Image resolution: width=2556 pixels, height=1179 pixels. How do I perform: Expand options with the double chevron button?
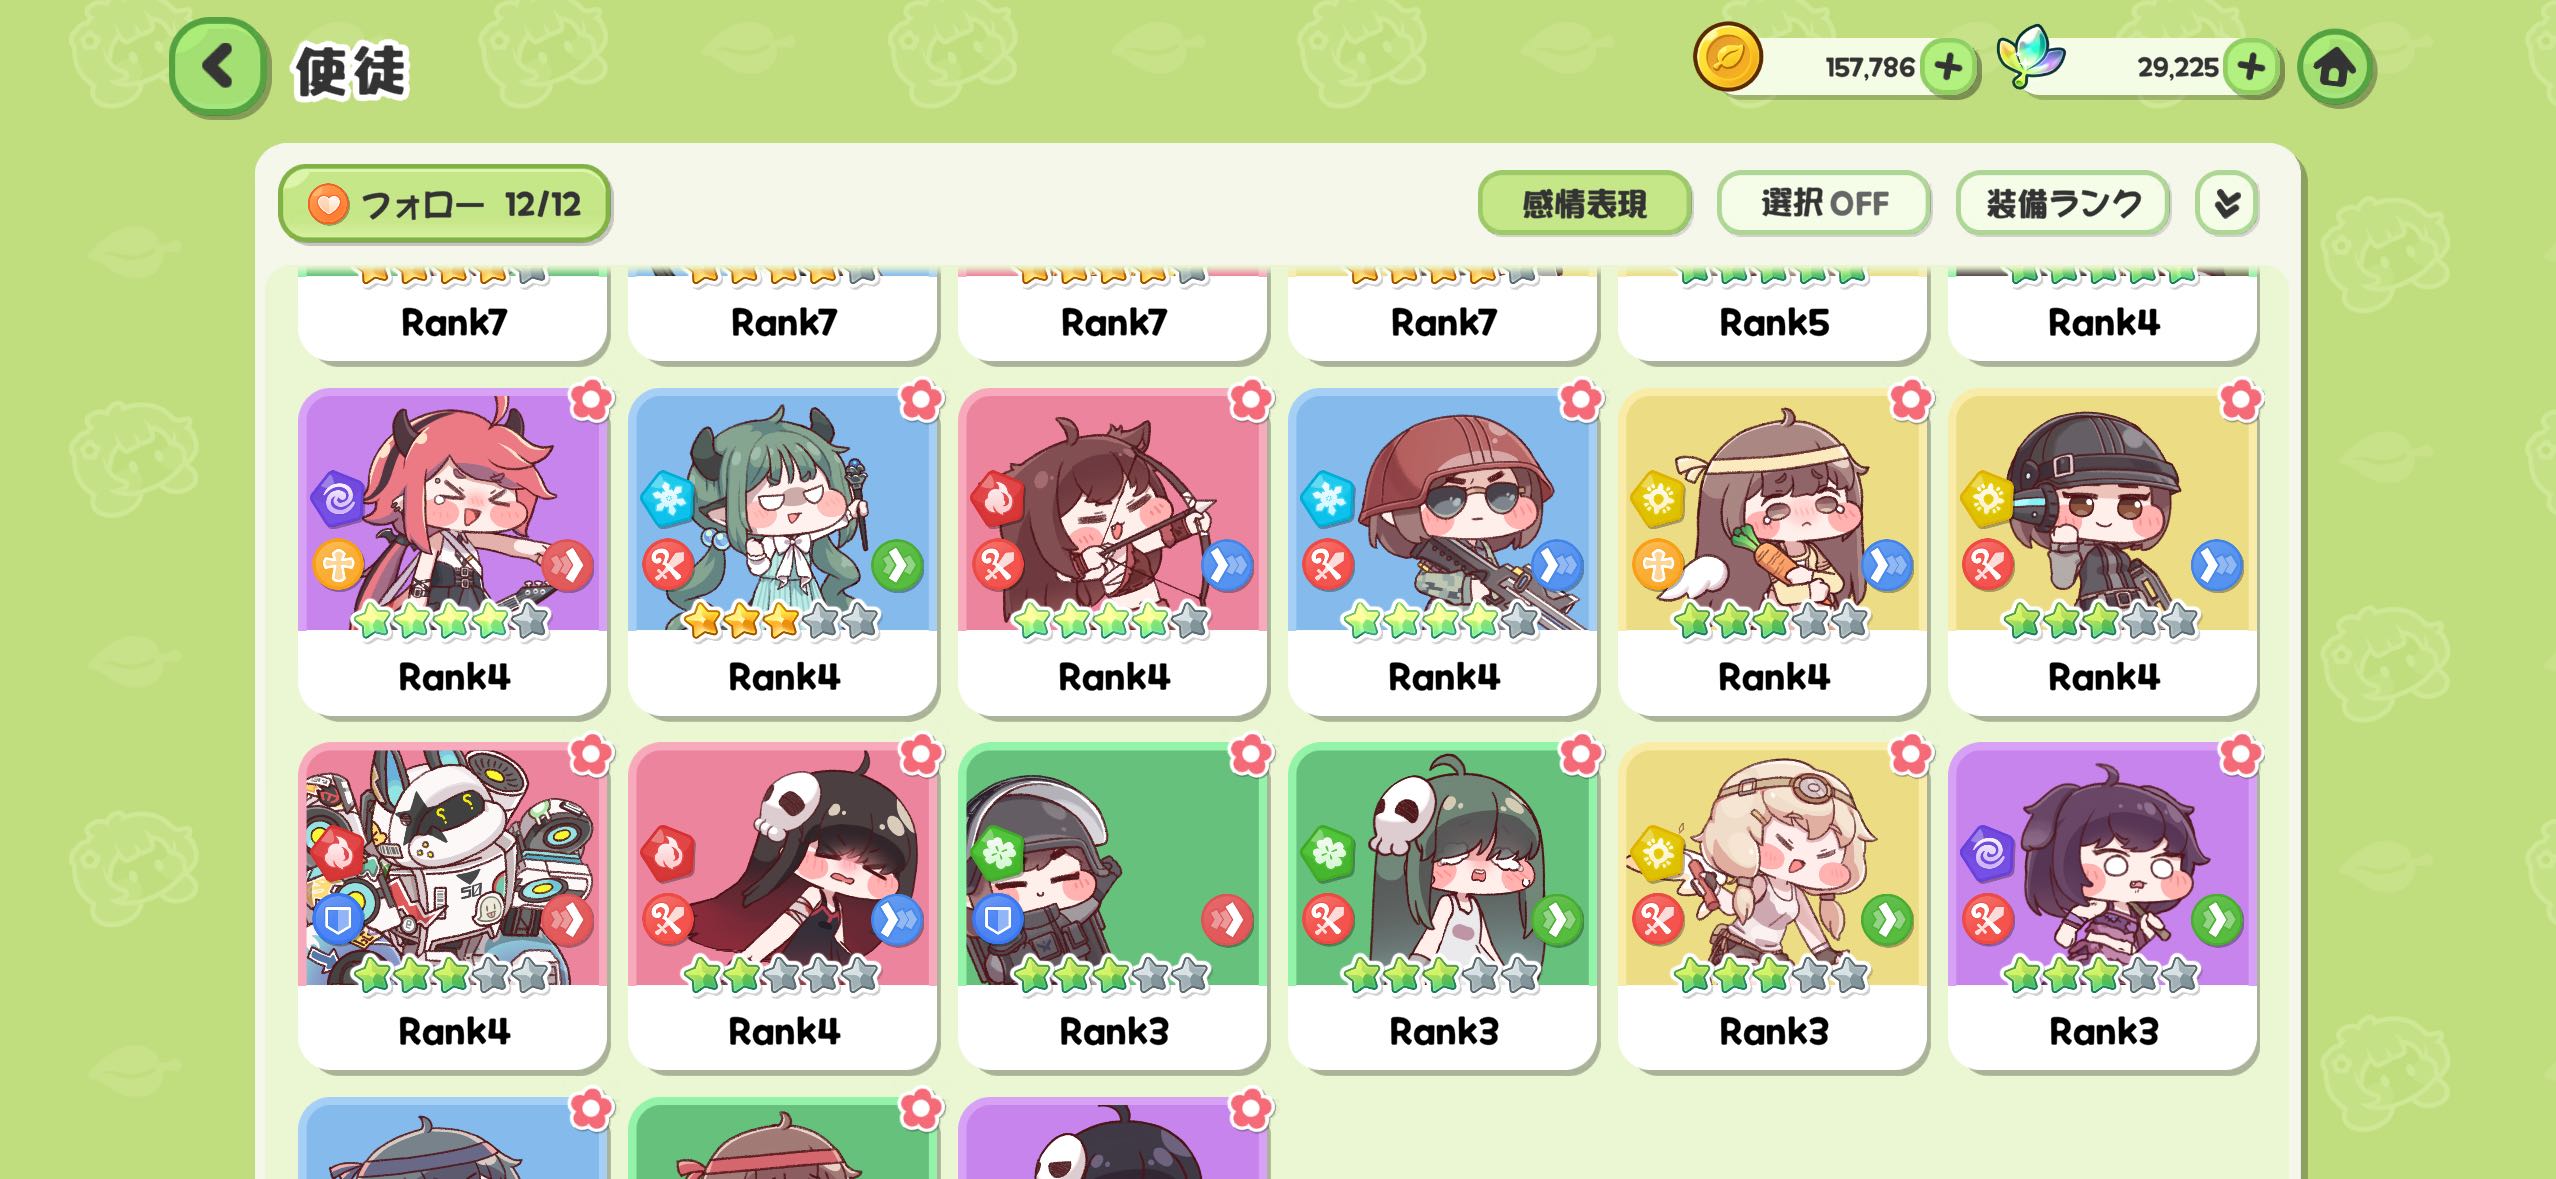pyautogui.click(x=2226, y=204)
